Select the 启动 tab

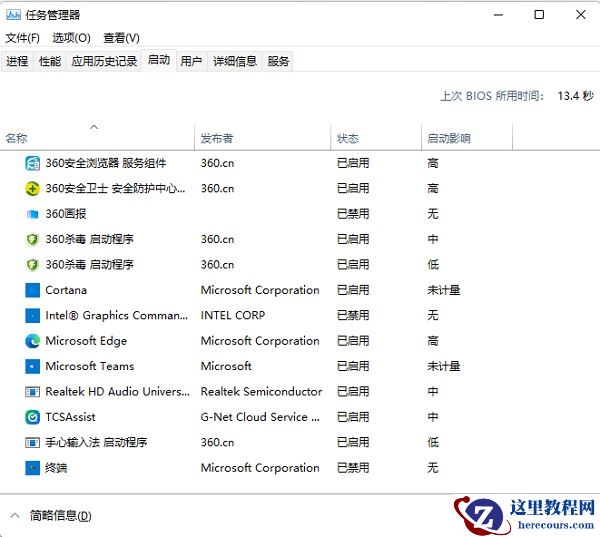coord(159,60)
